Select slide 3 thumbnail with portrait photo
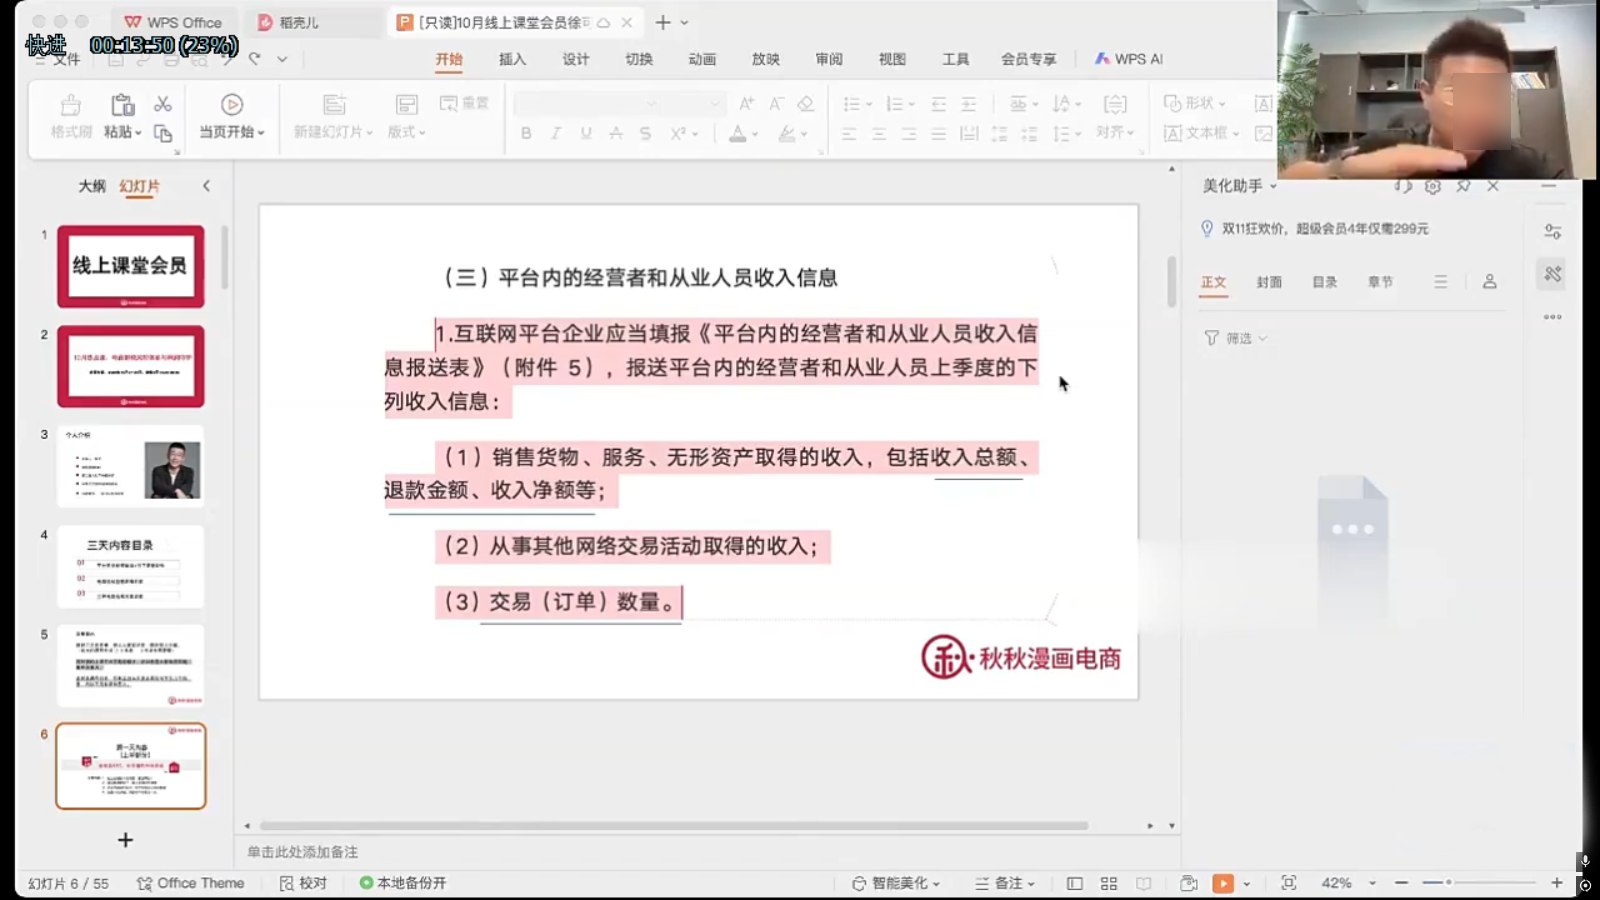Viewport: 1600px width, 900px height. [131, 467]
